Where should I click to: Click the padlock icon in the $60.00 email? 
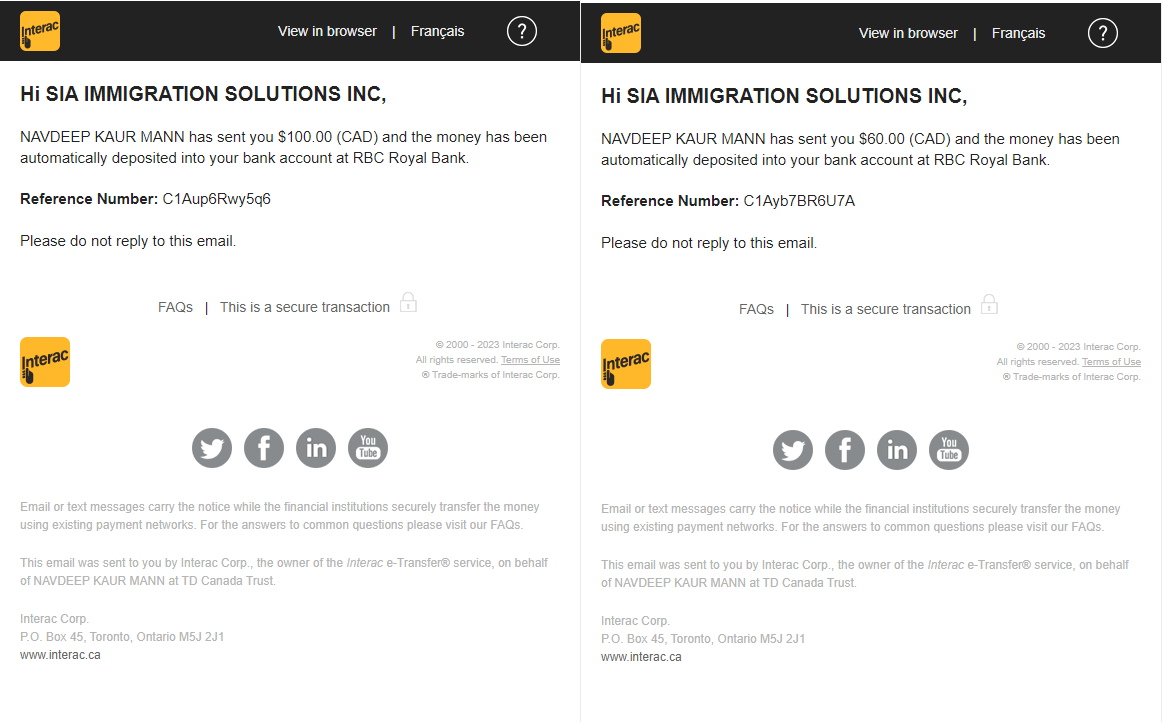pos(989,305)
